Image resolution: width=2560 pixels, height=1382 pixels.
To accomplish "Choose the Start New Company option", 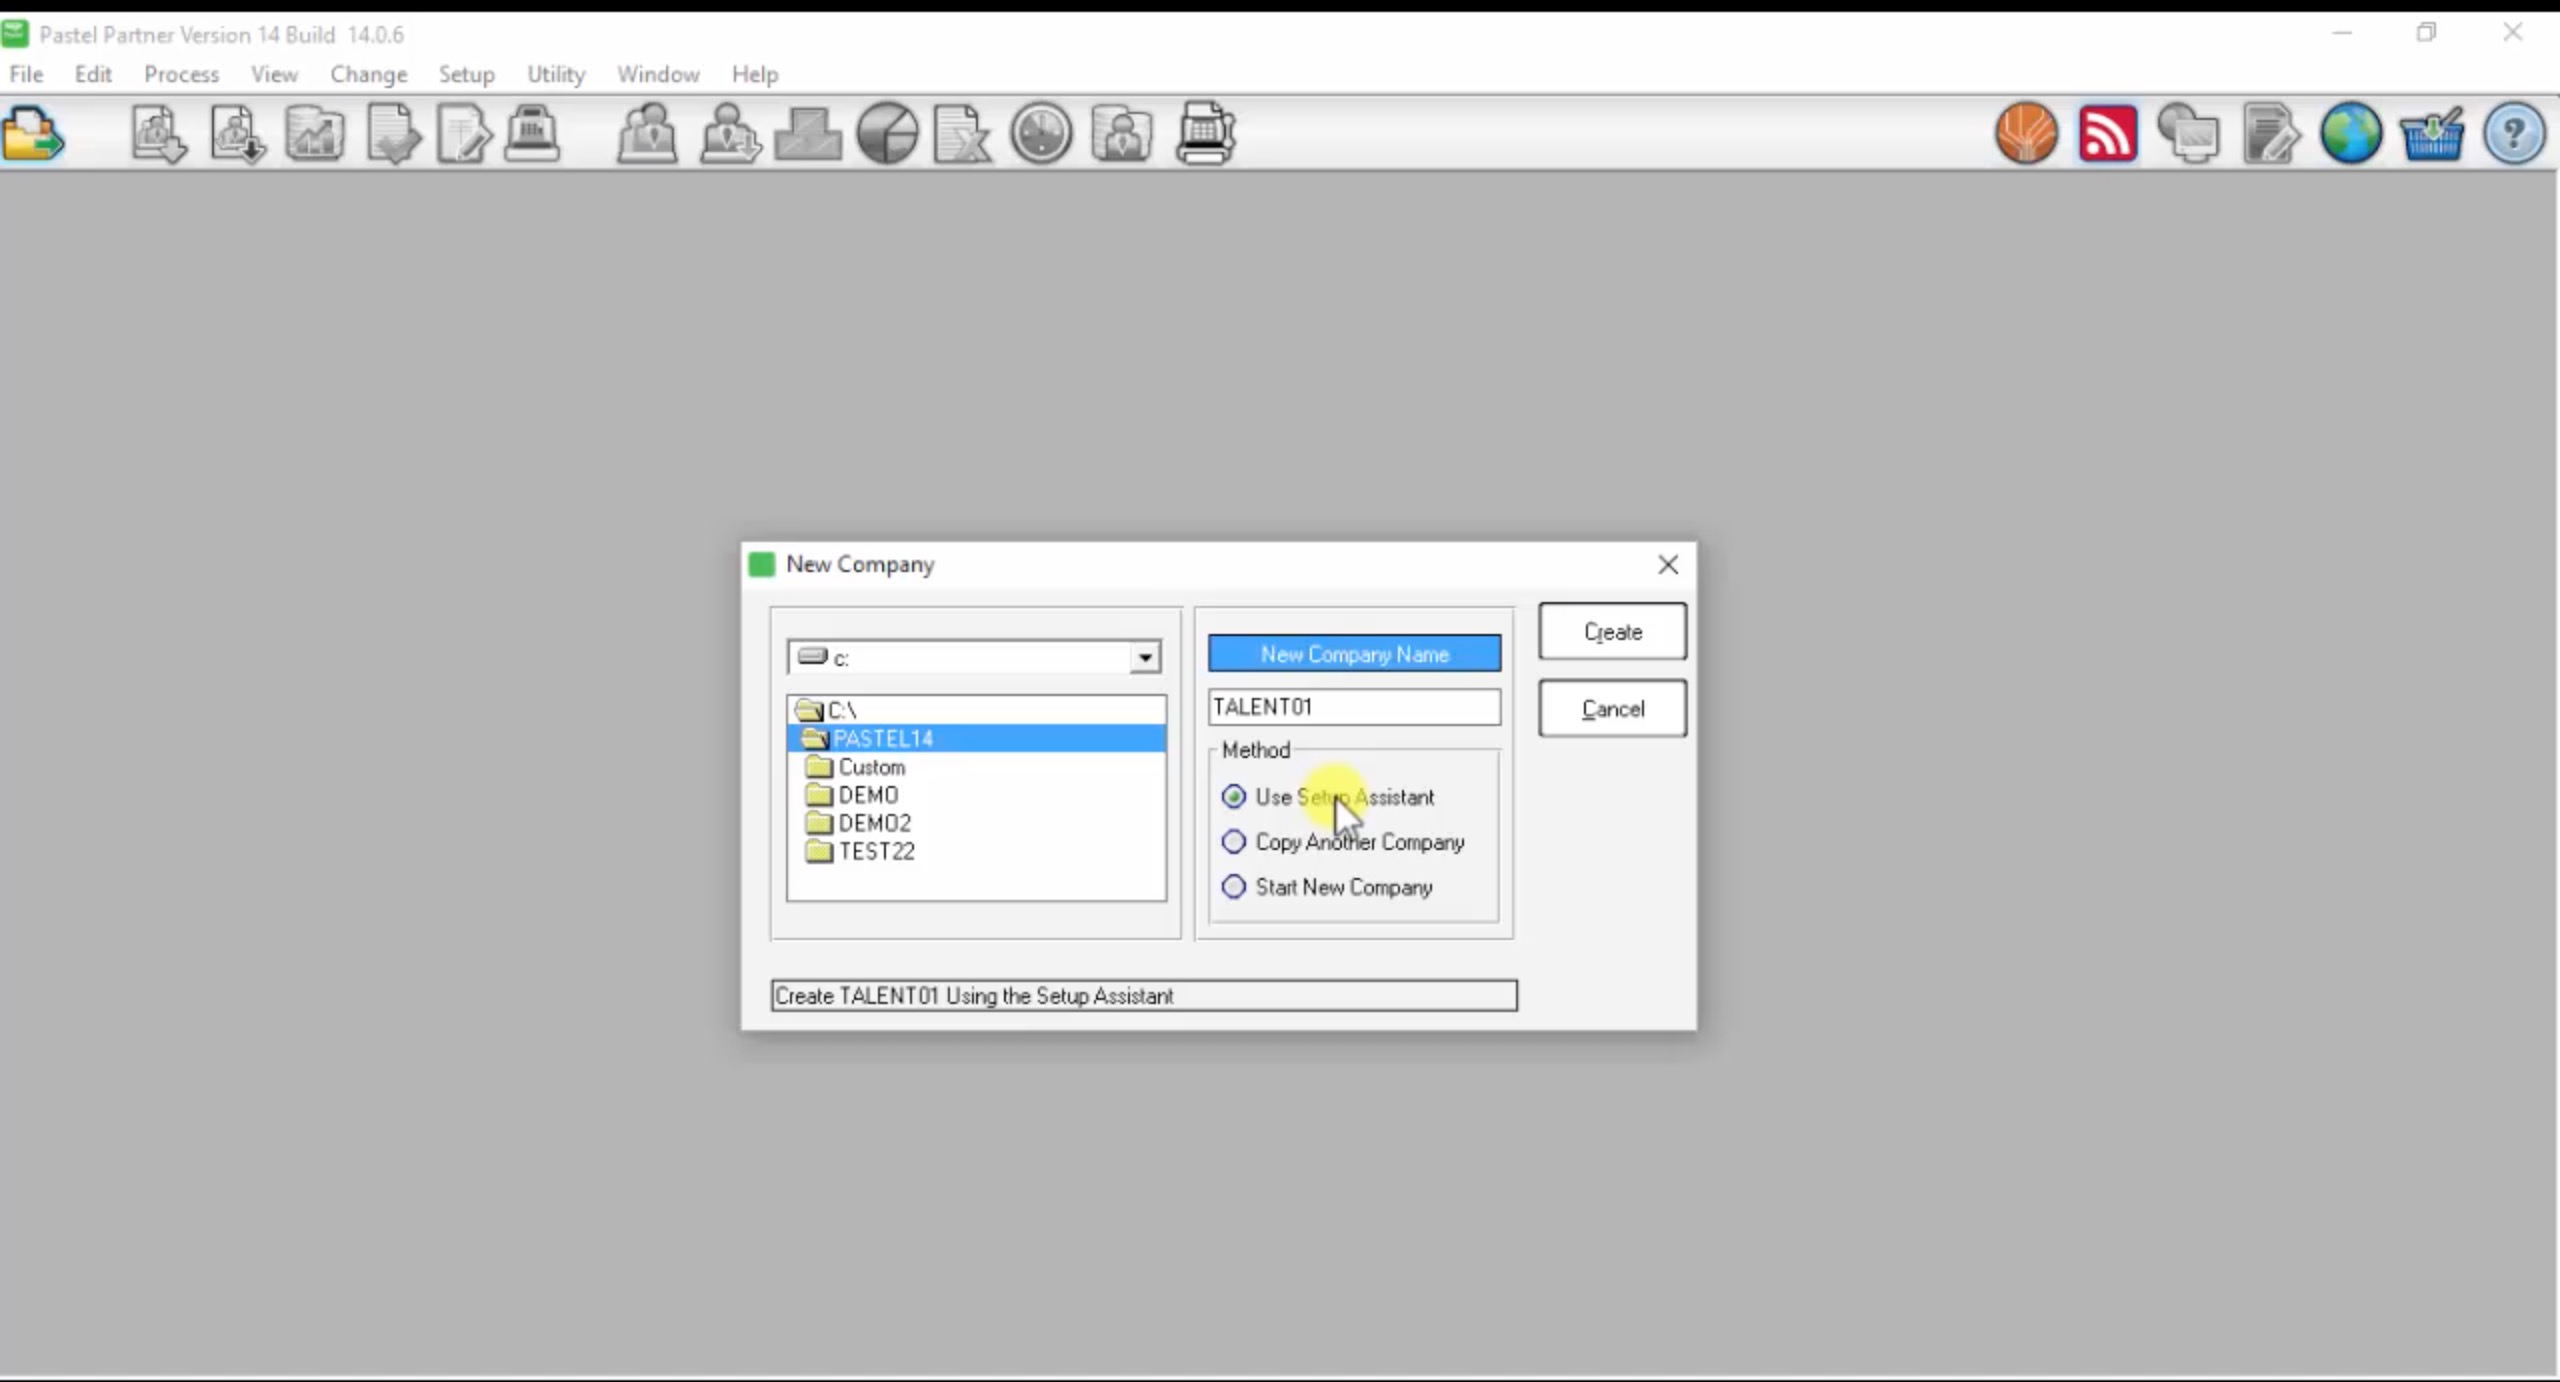I will (1234, 887).
